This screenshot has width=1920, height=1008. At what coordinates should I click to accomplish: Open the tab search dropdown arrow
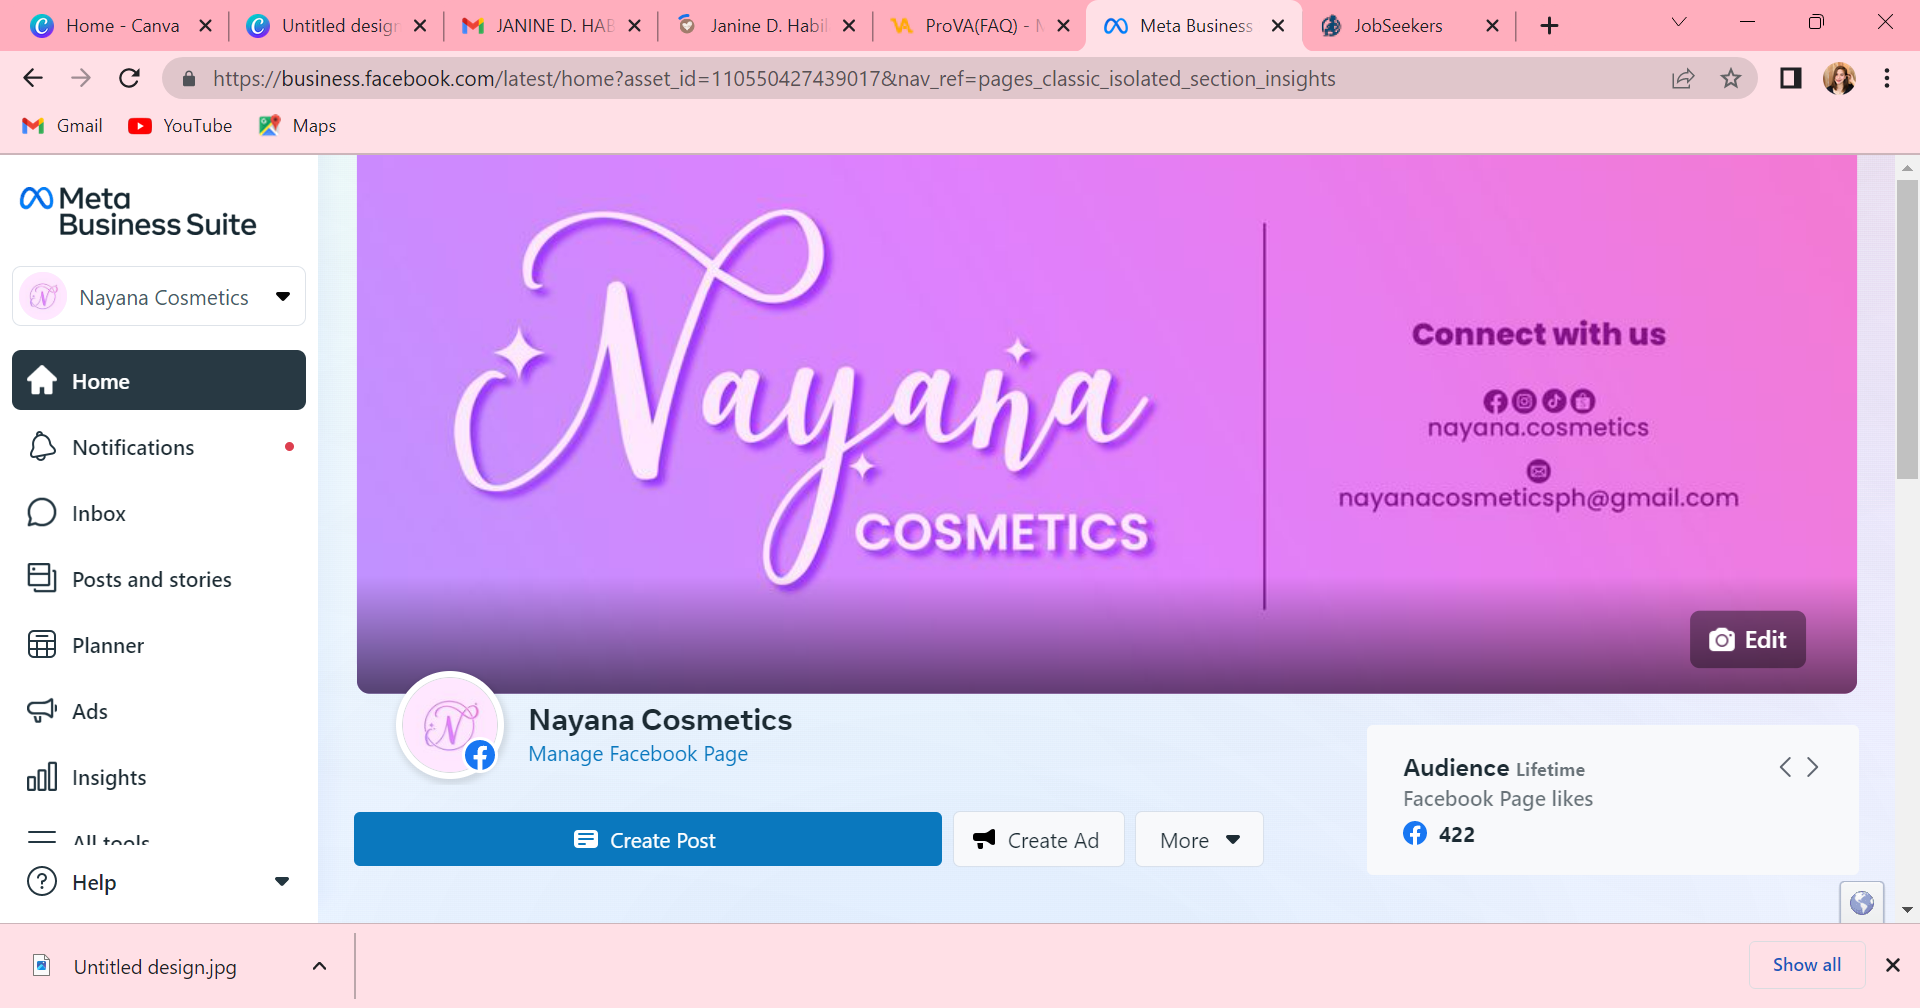[x=1679, y=22]
